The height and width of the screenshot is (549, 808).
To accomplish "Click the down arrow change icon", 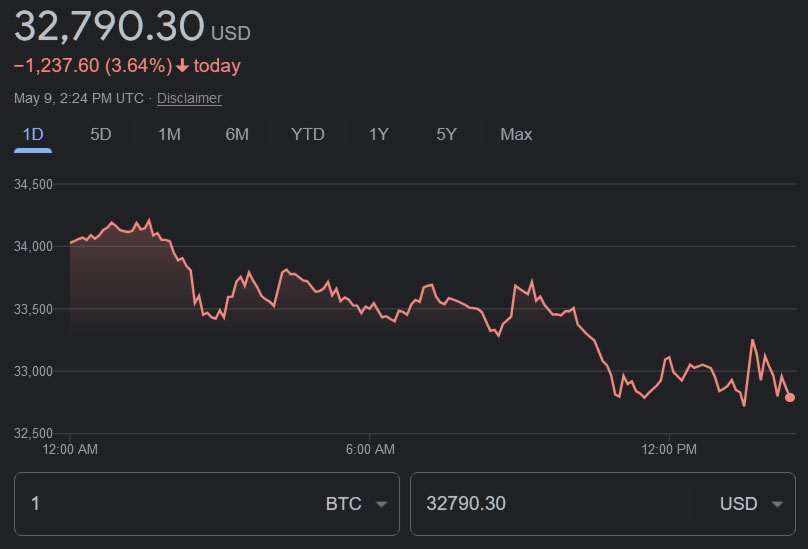I will pos(182,66).
